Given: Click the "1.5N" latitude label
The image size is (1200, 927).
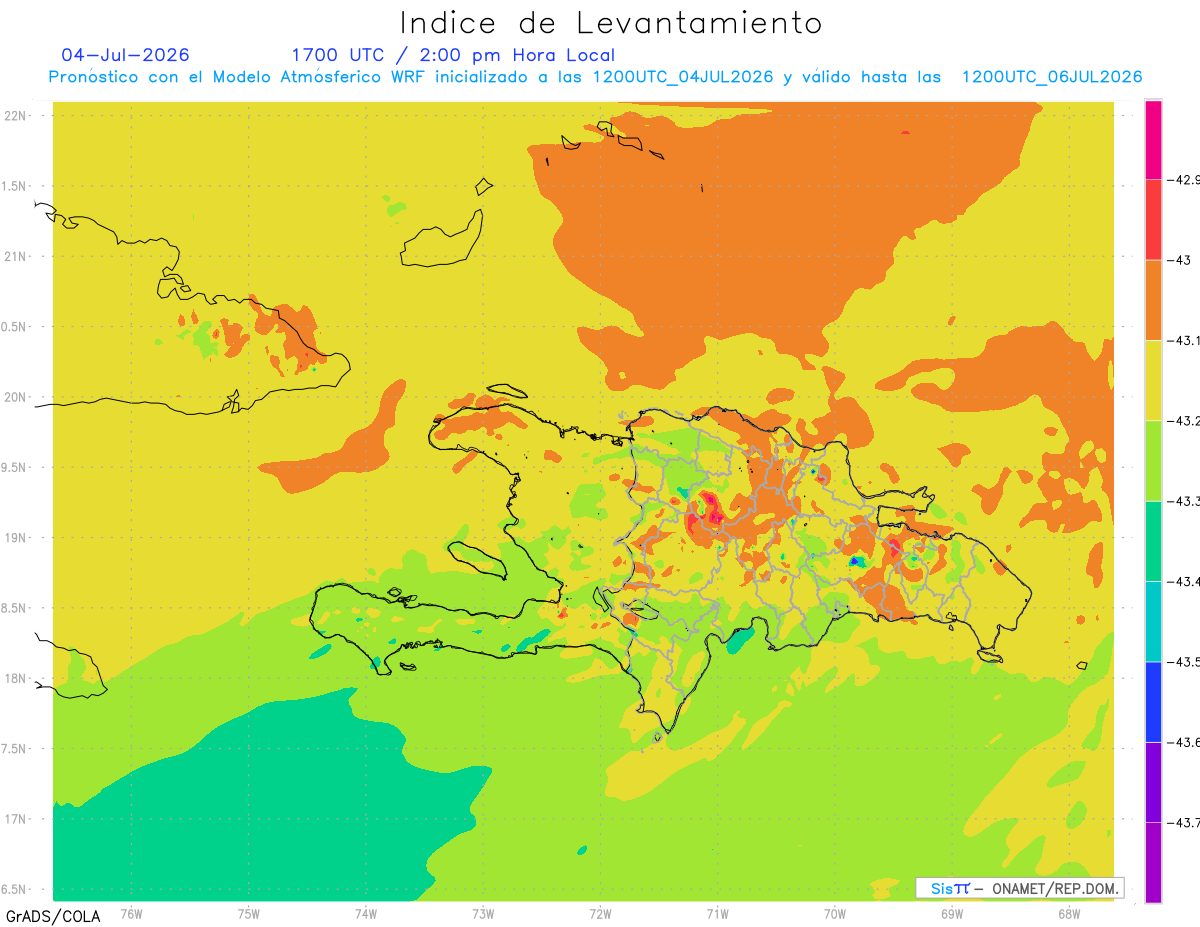Looking at the screenshot, I should 13,186.
